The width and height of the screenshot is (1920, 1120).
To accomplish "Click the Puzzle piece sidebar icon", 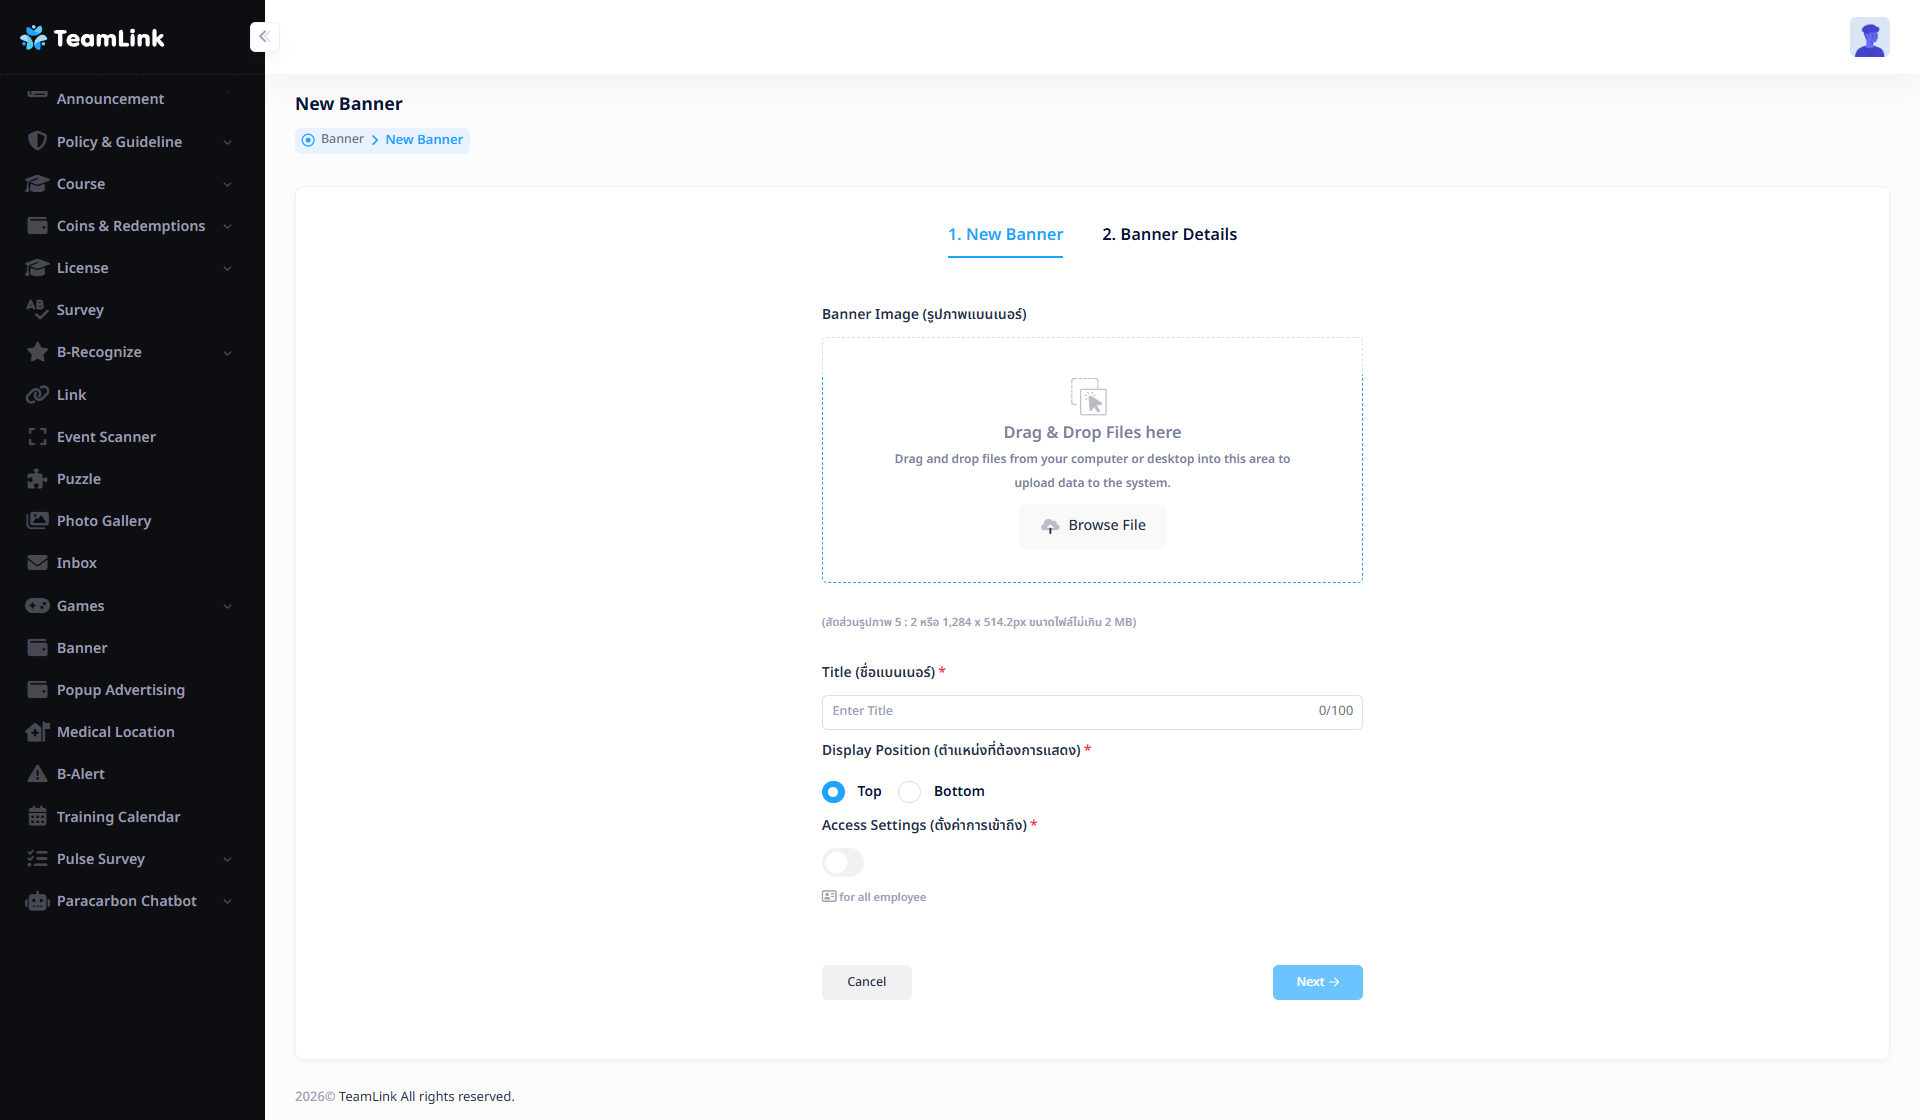I will (37, 479).
